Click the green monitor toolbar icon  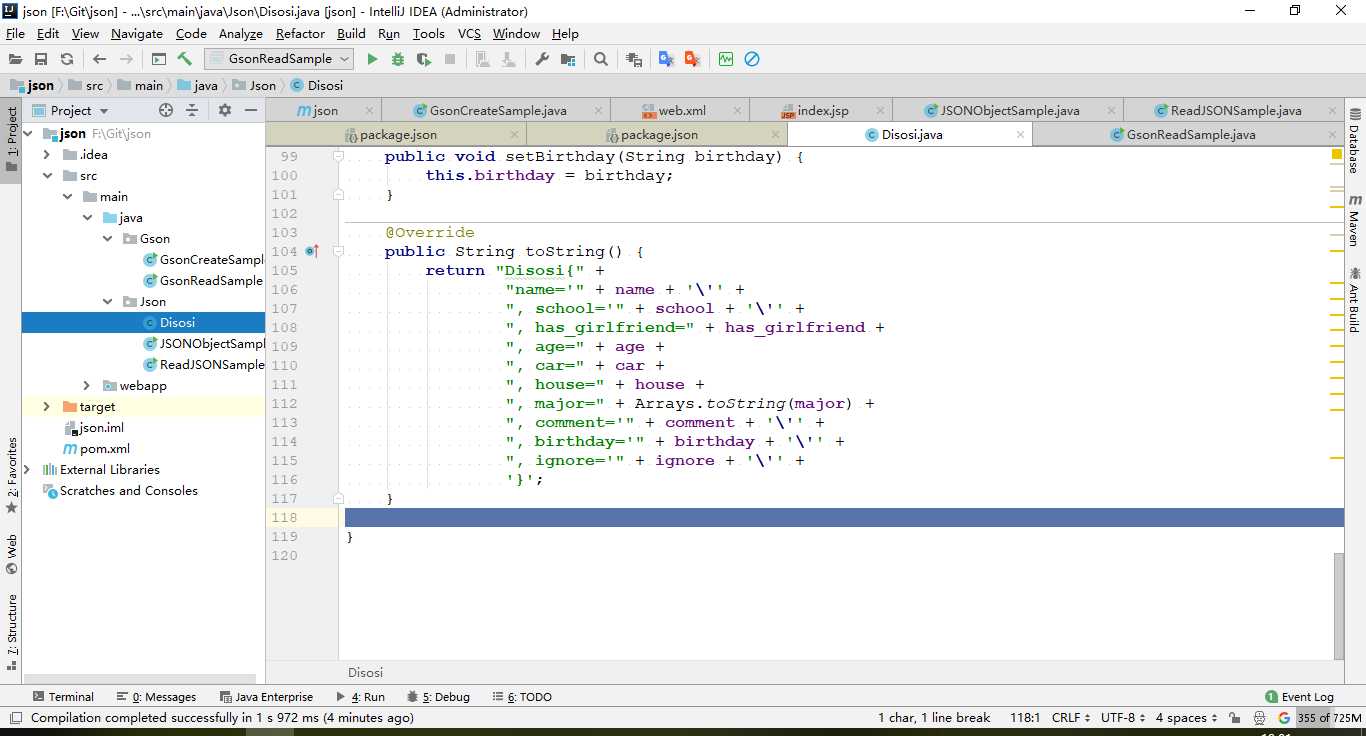(x=726, y=59)
